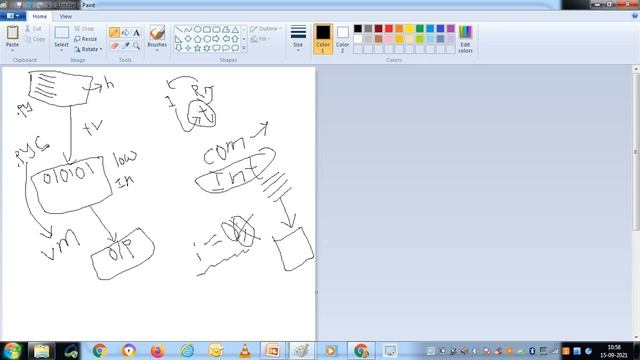The height and width of the screenshot is (360, 640).
Task: Switch to the Home ribbon tab
Action: [x=40, y=16]
